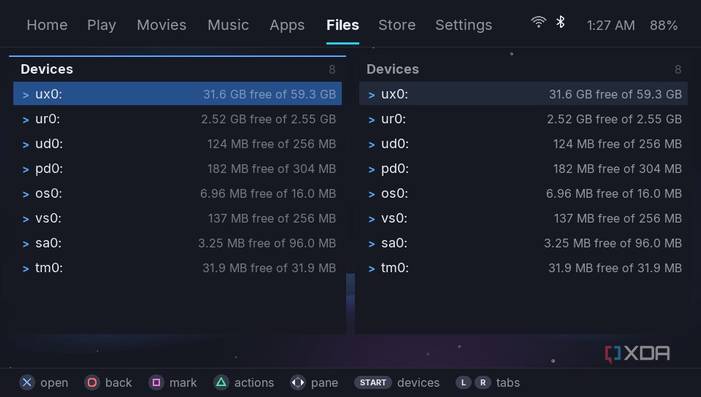The image size is (701, 397).
Task: Select tm0: device name in right pane
Action: (x=395, y=268)
